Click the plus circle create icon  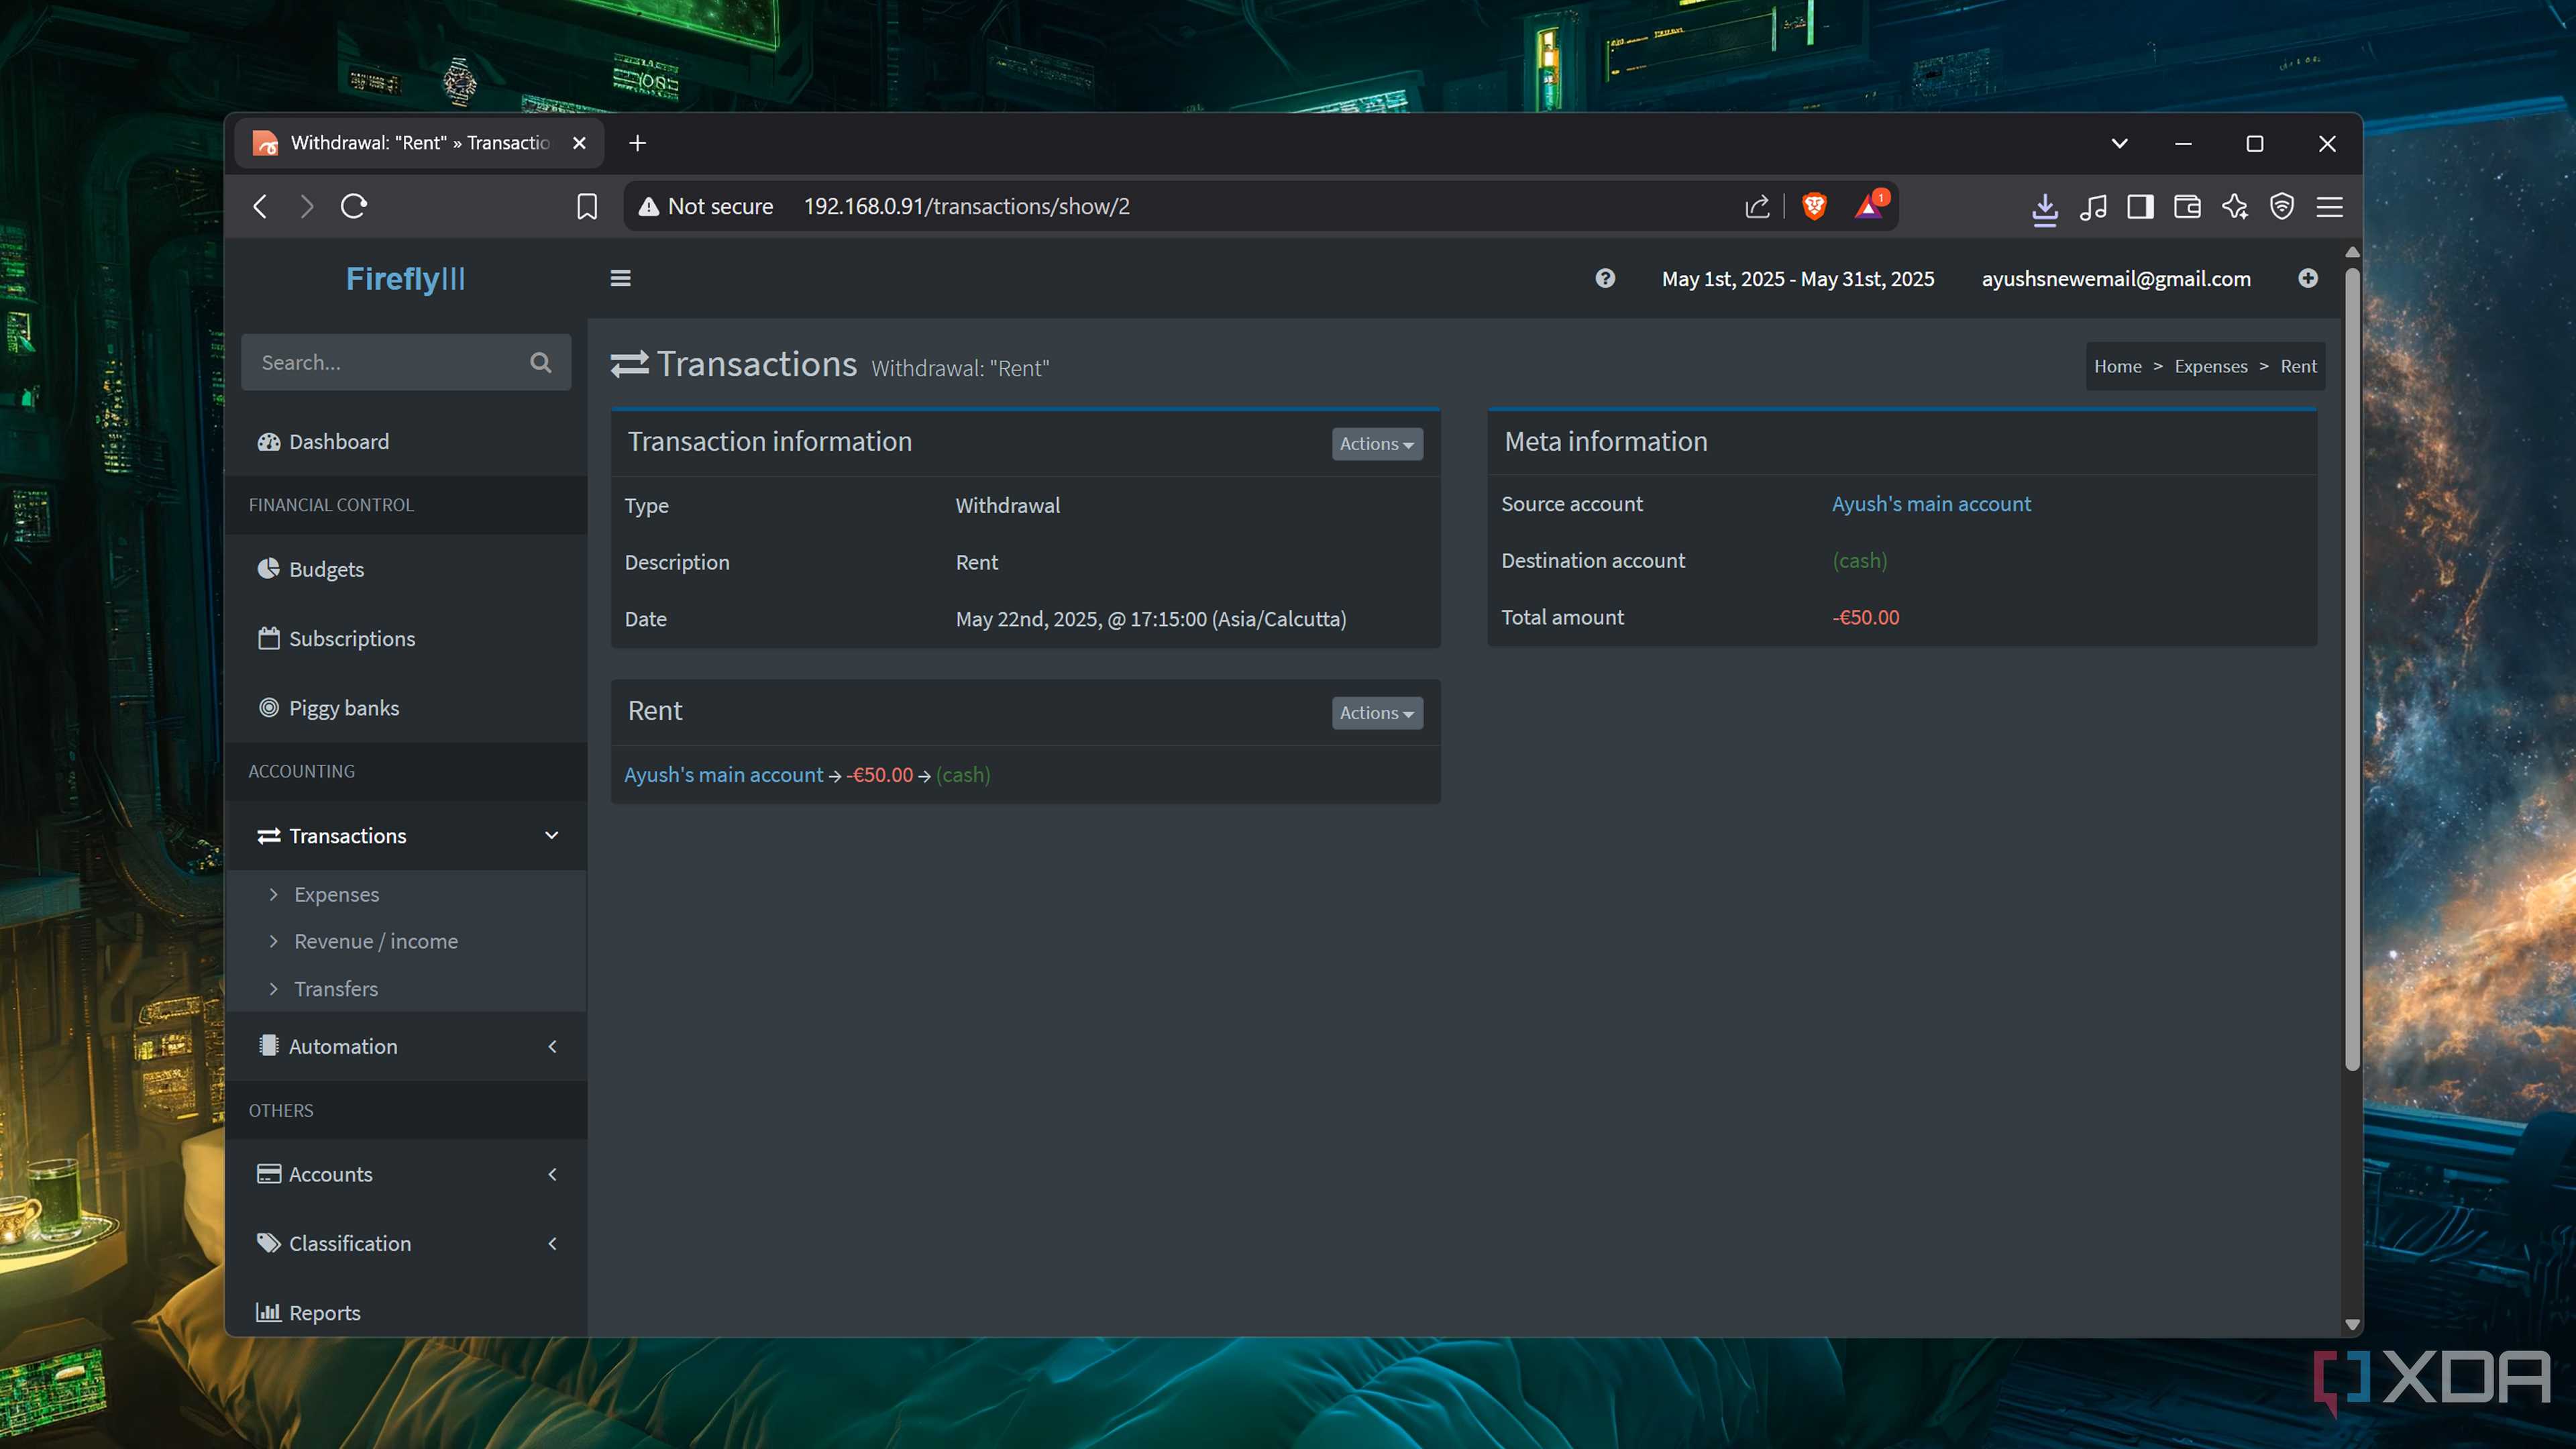[x=2308, y=278]
